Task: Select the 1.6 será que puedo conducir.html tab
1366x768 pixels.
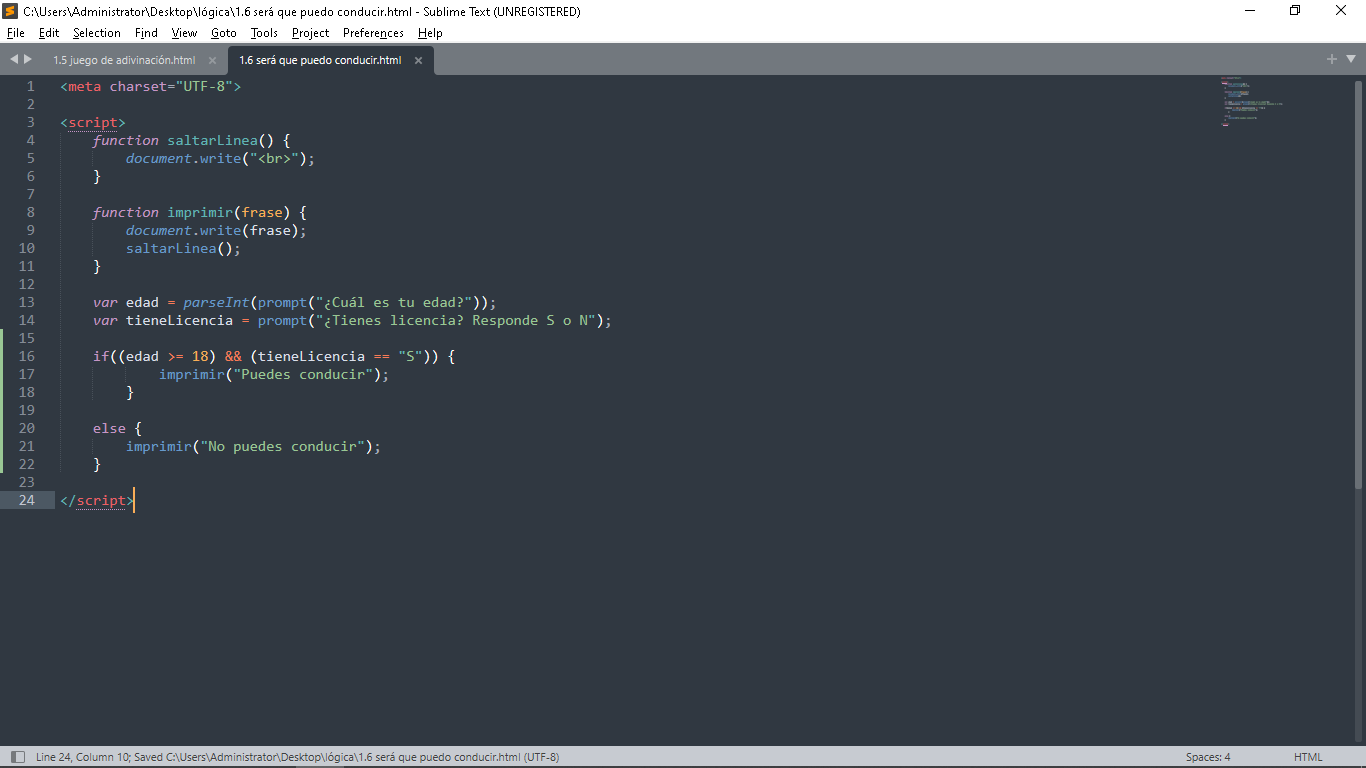Action: (320, 60)
